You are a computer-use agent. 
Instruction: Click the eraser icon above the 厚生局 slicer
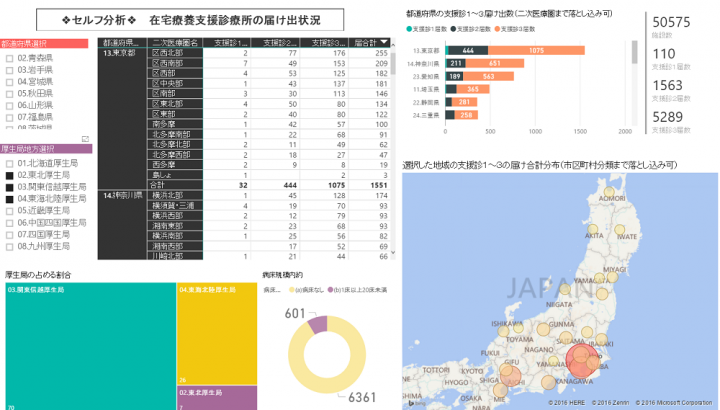[85, 138]
